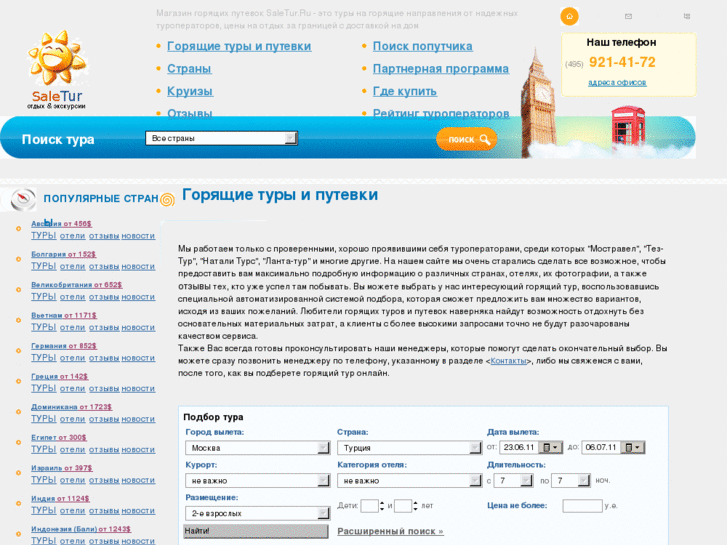Open the Страны menu link

click(x=189, y=69)
